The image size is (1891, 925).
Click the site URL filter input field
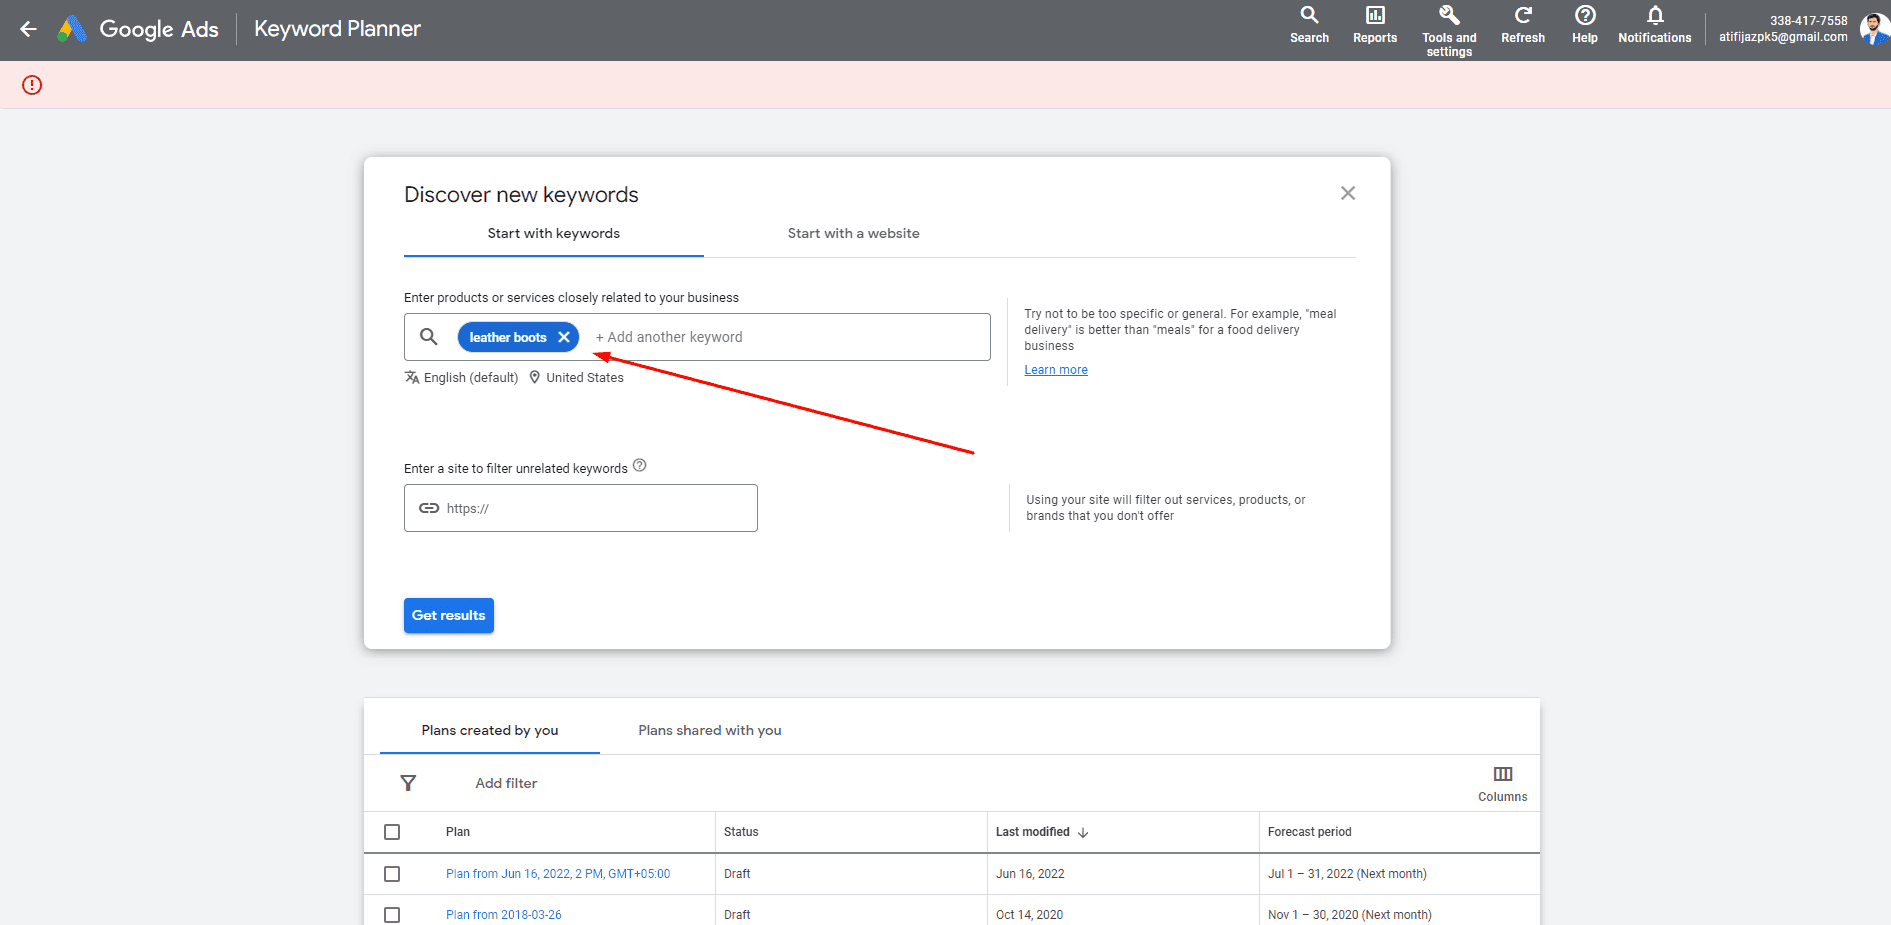click(x=595, y=508)
